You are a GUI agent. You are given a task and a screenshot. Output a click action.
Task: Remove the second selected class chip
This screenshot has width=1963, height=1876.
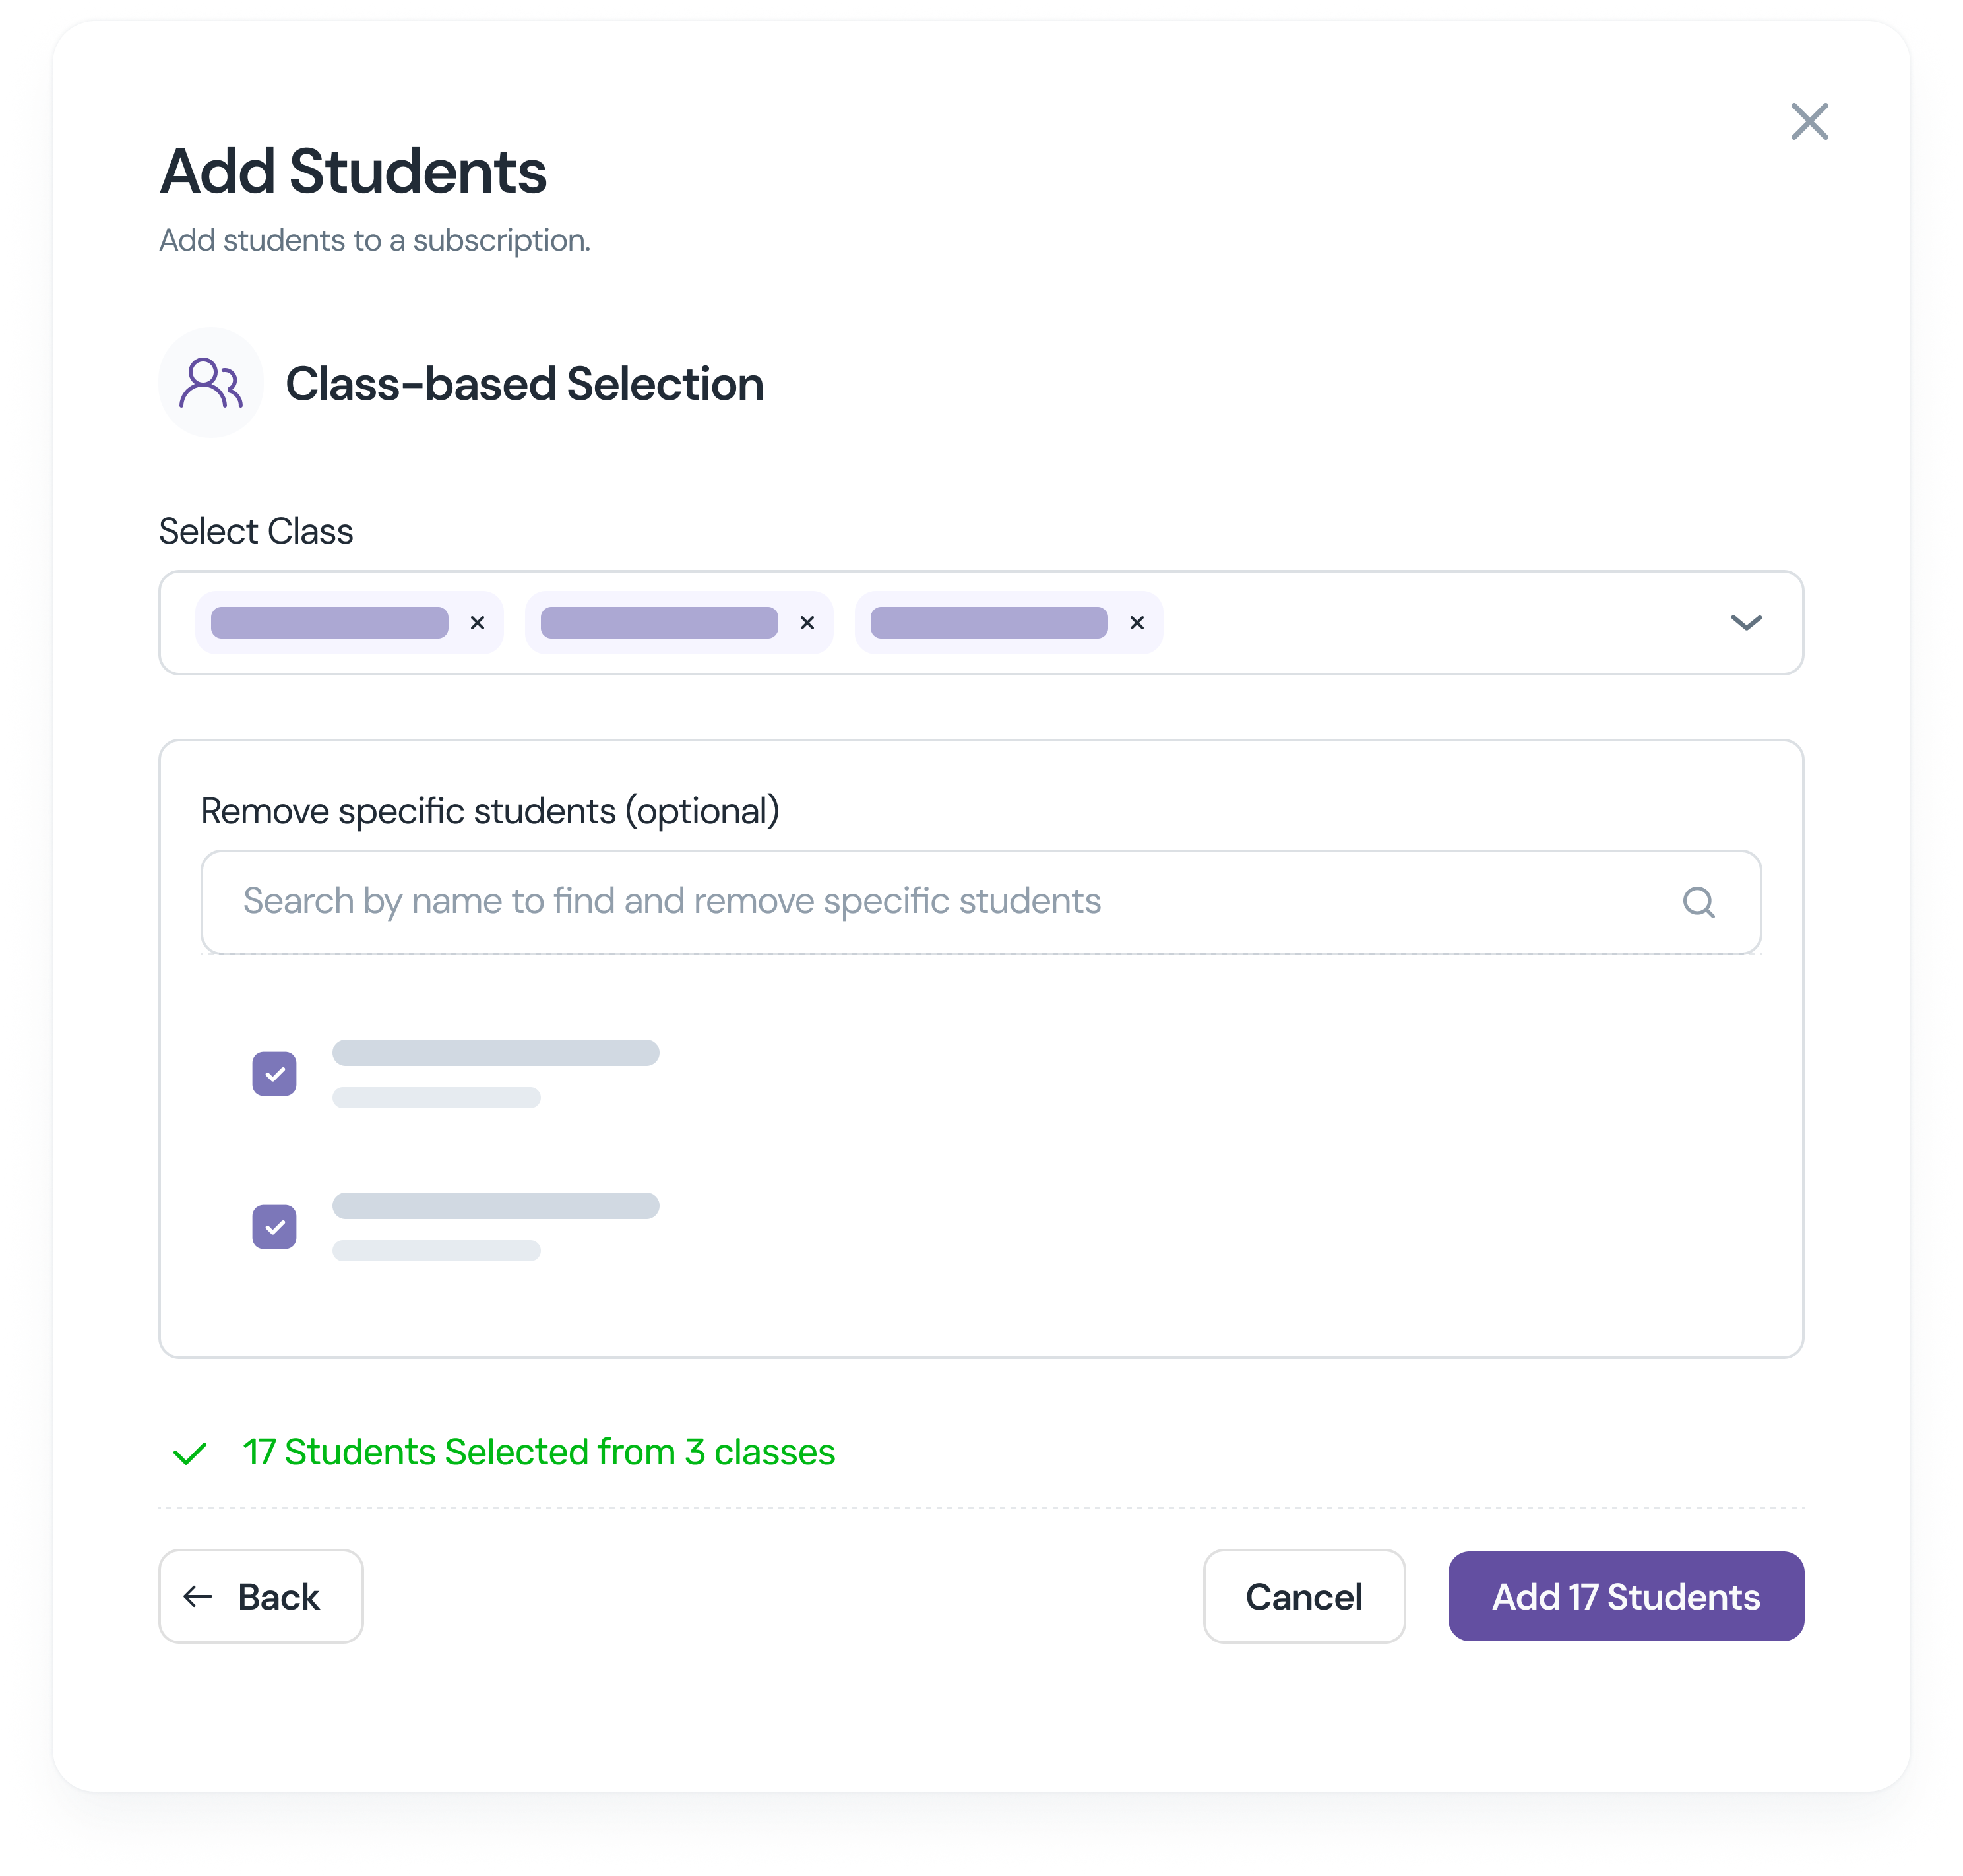(x=807, y=623)
